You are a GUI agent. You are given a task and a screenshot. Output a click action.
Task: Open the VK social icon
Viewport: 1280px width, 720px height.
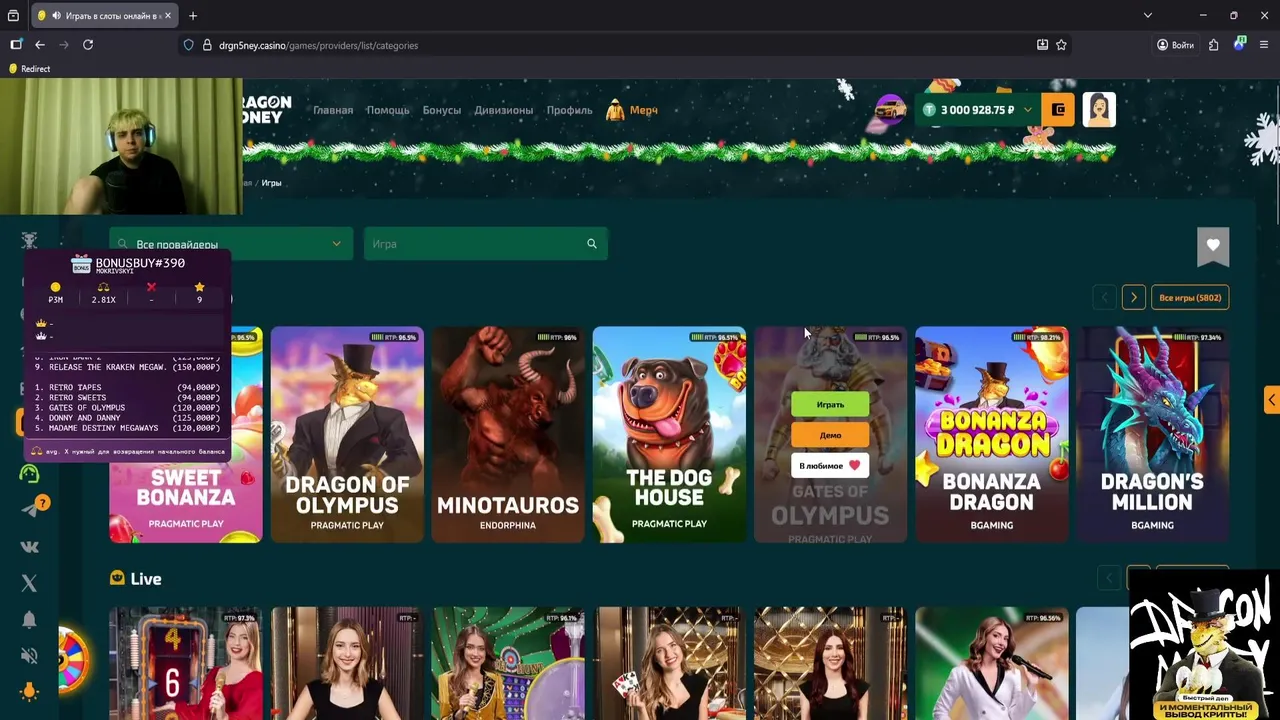(x=29, y=546)
